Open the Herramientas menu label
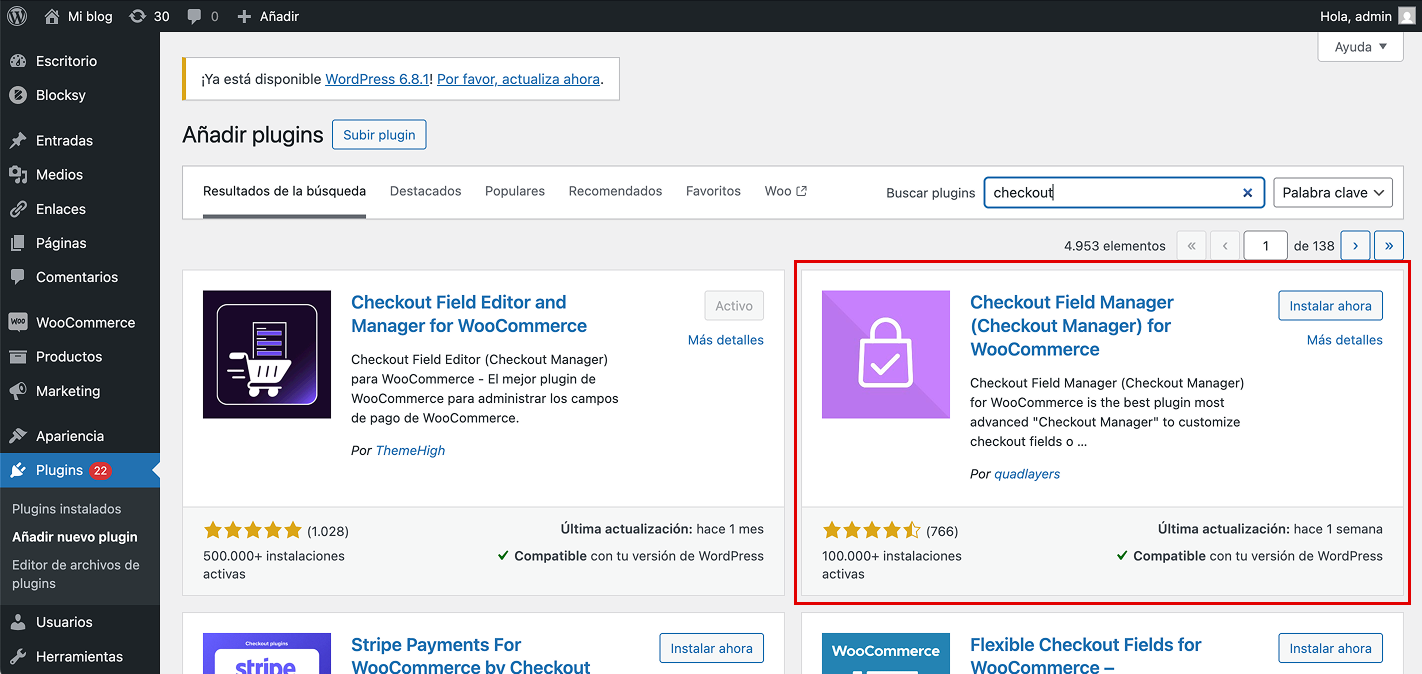Viewport: 1422px width, 674px height. [x=79, y=656]
